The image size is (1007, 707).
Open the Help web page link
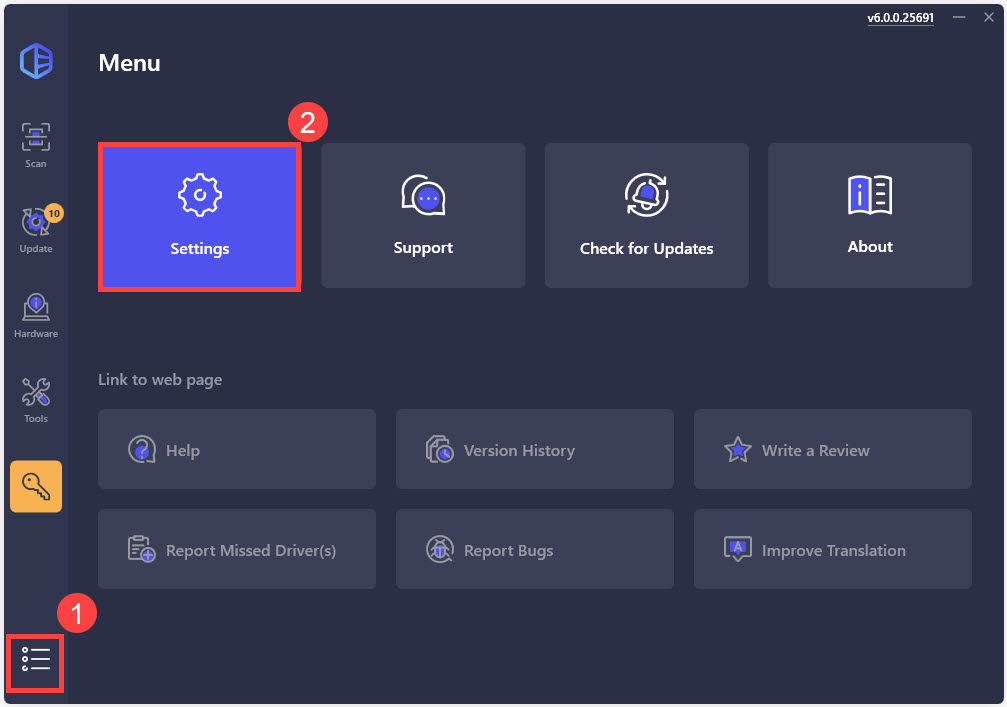pyautogui.click(x=237, y=450)
